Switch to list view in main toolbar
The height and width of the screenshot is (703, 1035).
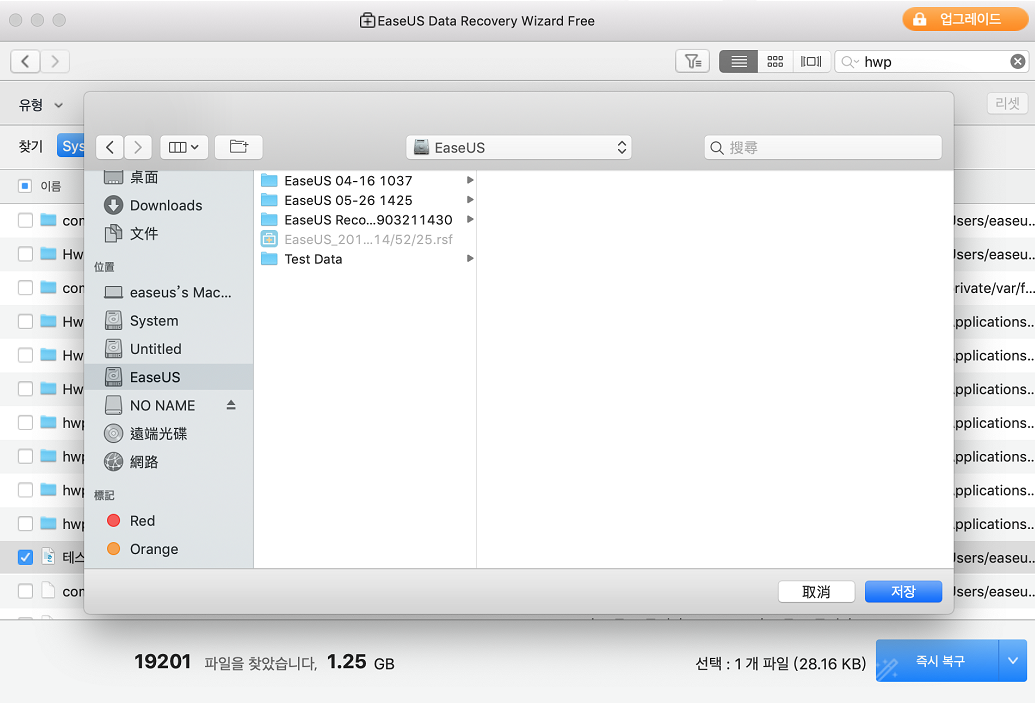coord(739,61)
